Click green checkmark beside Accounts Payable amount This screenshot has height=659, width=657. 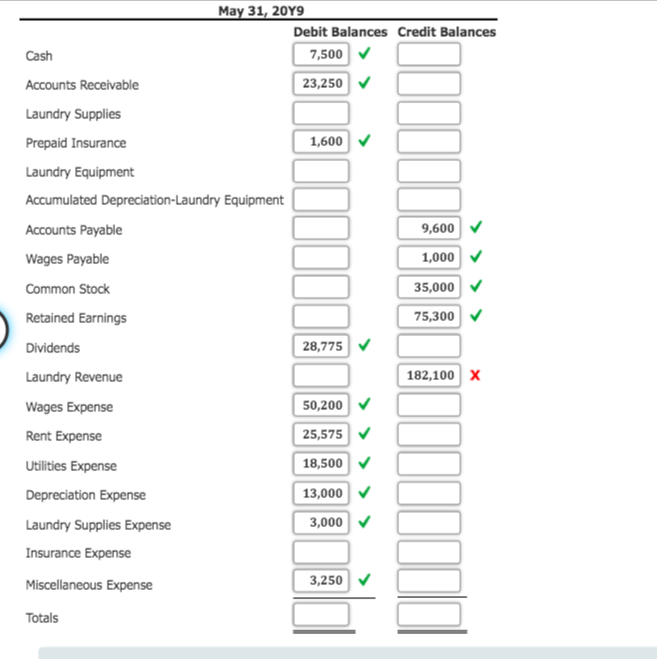tap(476, 227)
